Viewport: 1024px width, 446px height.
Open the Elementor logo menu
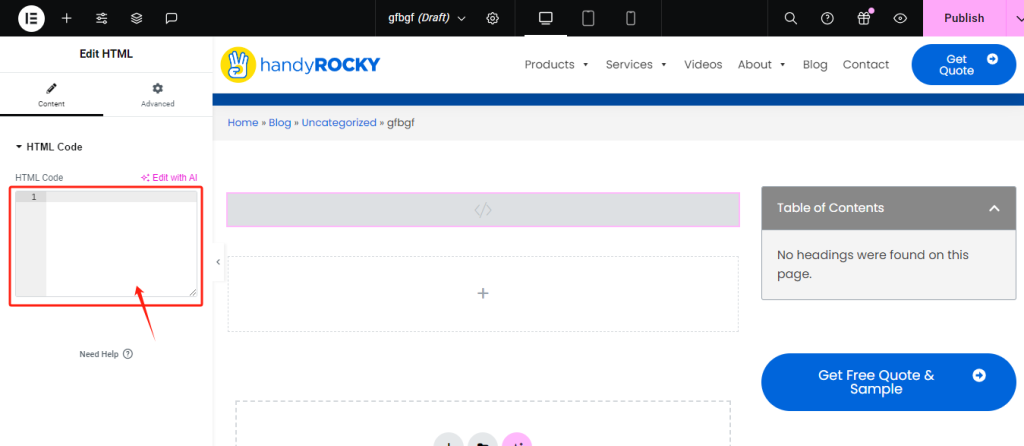click(31, 18)
